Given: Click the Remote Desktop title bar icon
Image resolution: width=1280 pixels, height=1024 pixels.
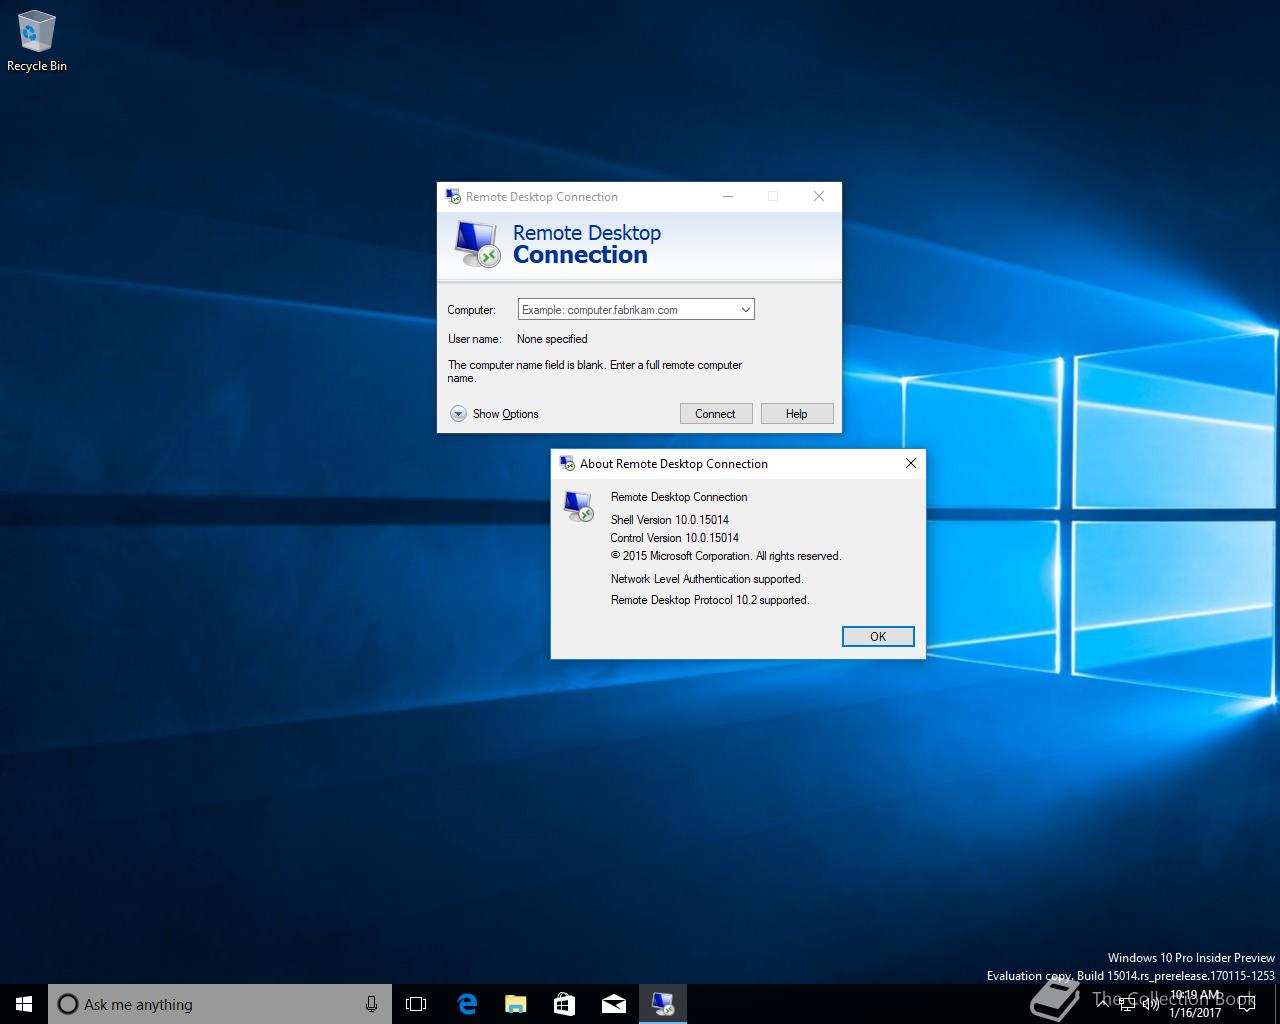Looking at the screenshot, I should pos(453,196).
